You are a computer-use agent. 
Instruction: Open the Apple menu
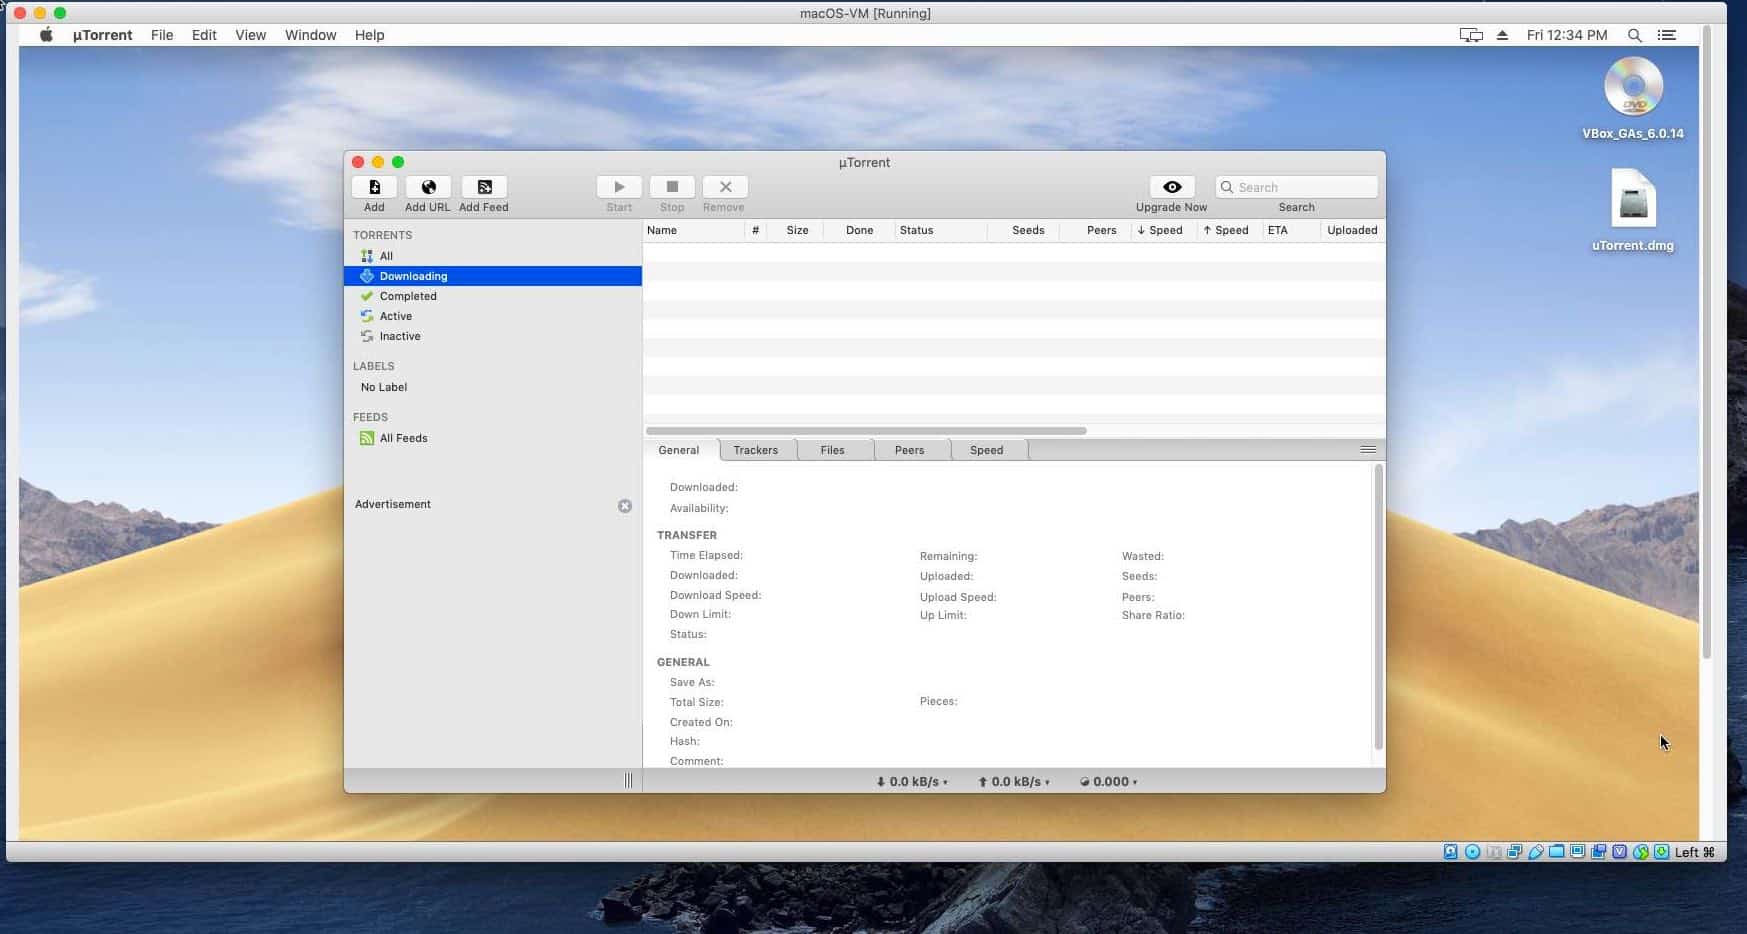tap(46, 35)
